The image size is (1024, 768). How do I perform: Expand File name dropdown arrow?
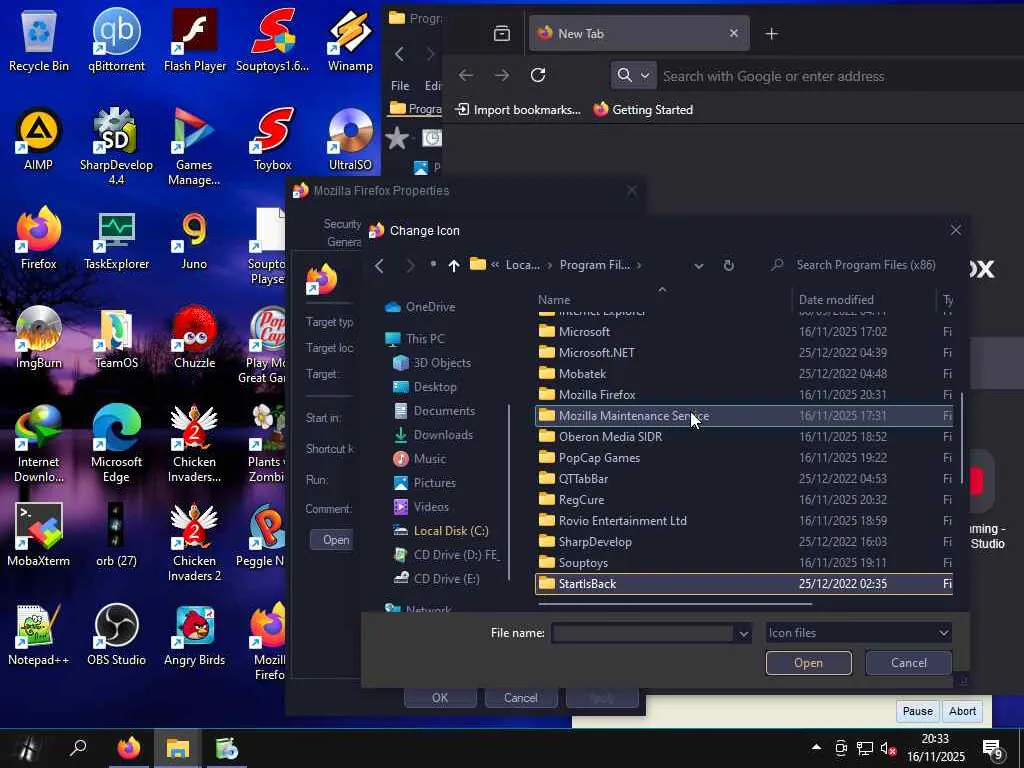pos(743,633)
